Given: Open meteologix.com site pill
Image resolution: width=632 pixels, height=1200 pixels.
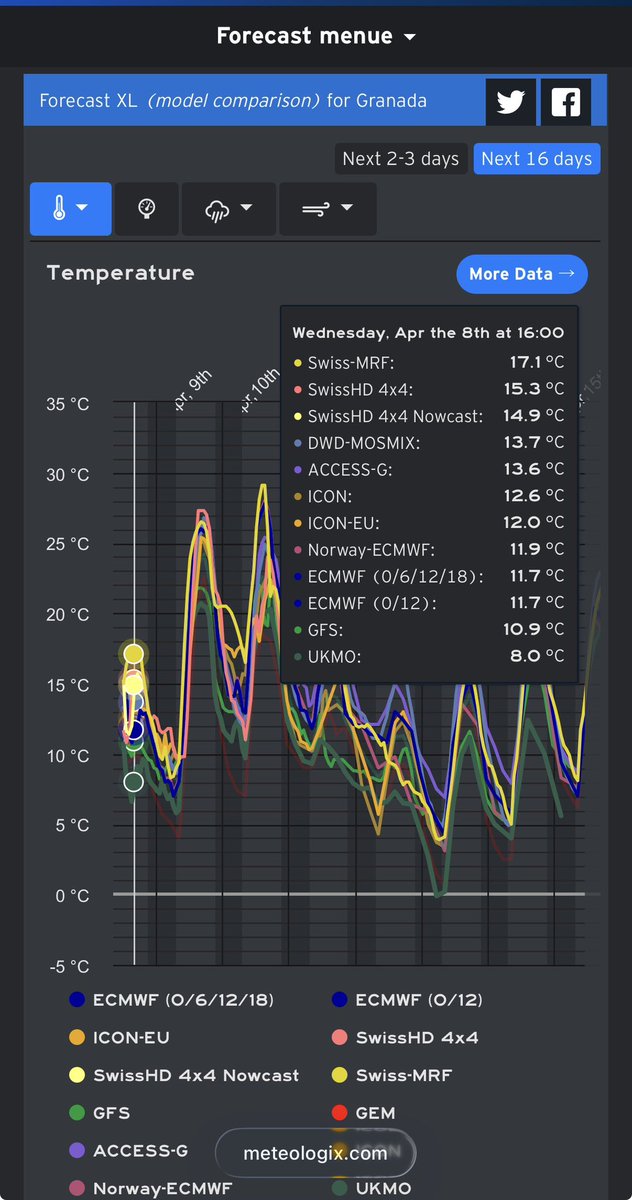Looking at the screenshot, I should 315,1153.
